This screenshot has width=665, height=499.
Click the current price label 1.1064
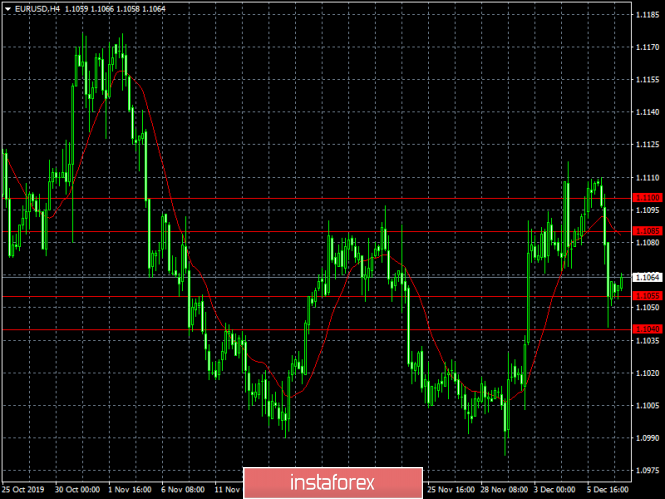647,277
